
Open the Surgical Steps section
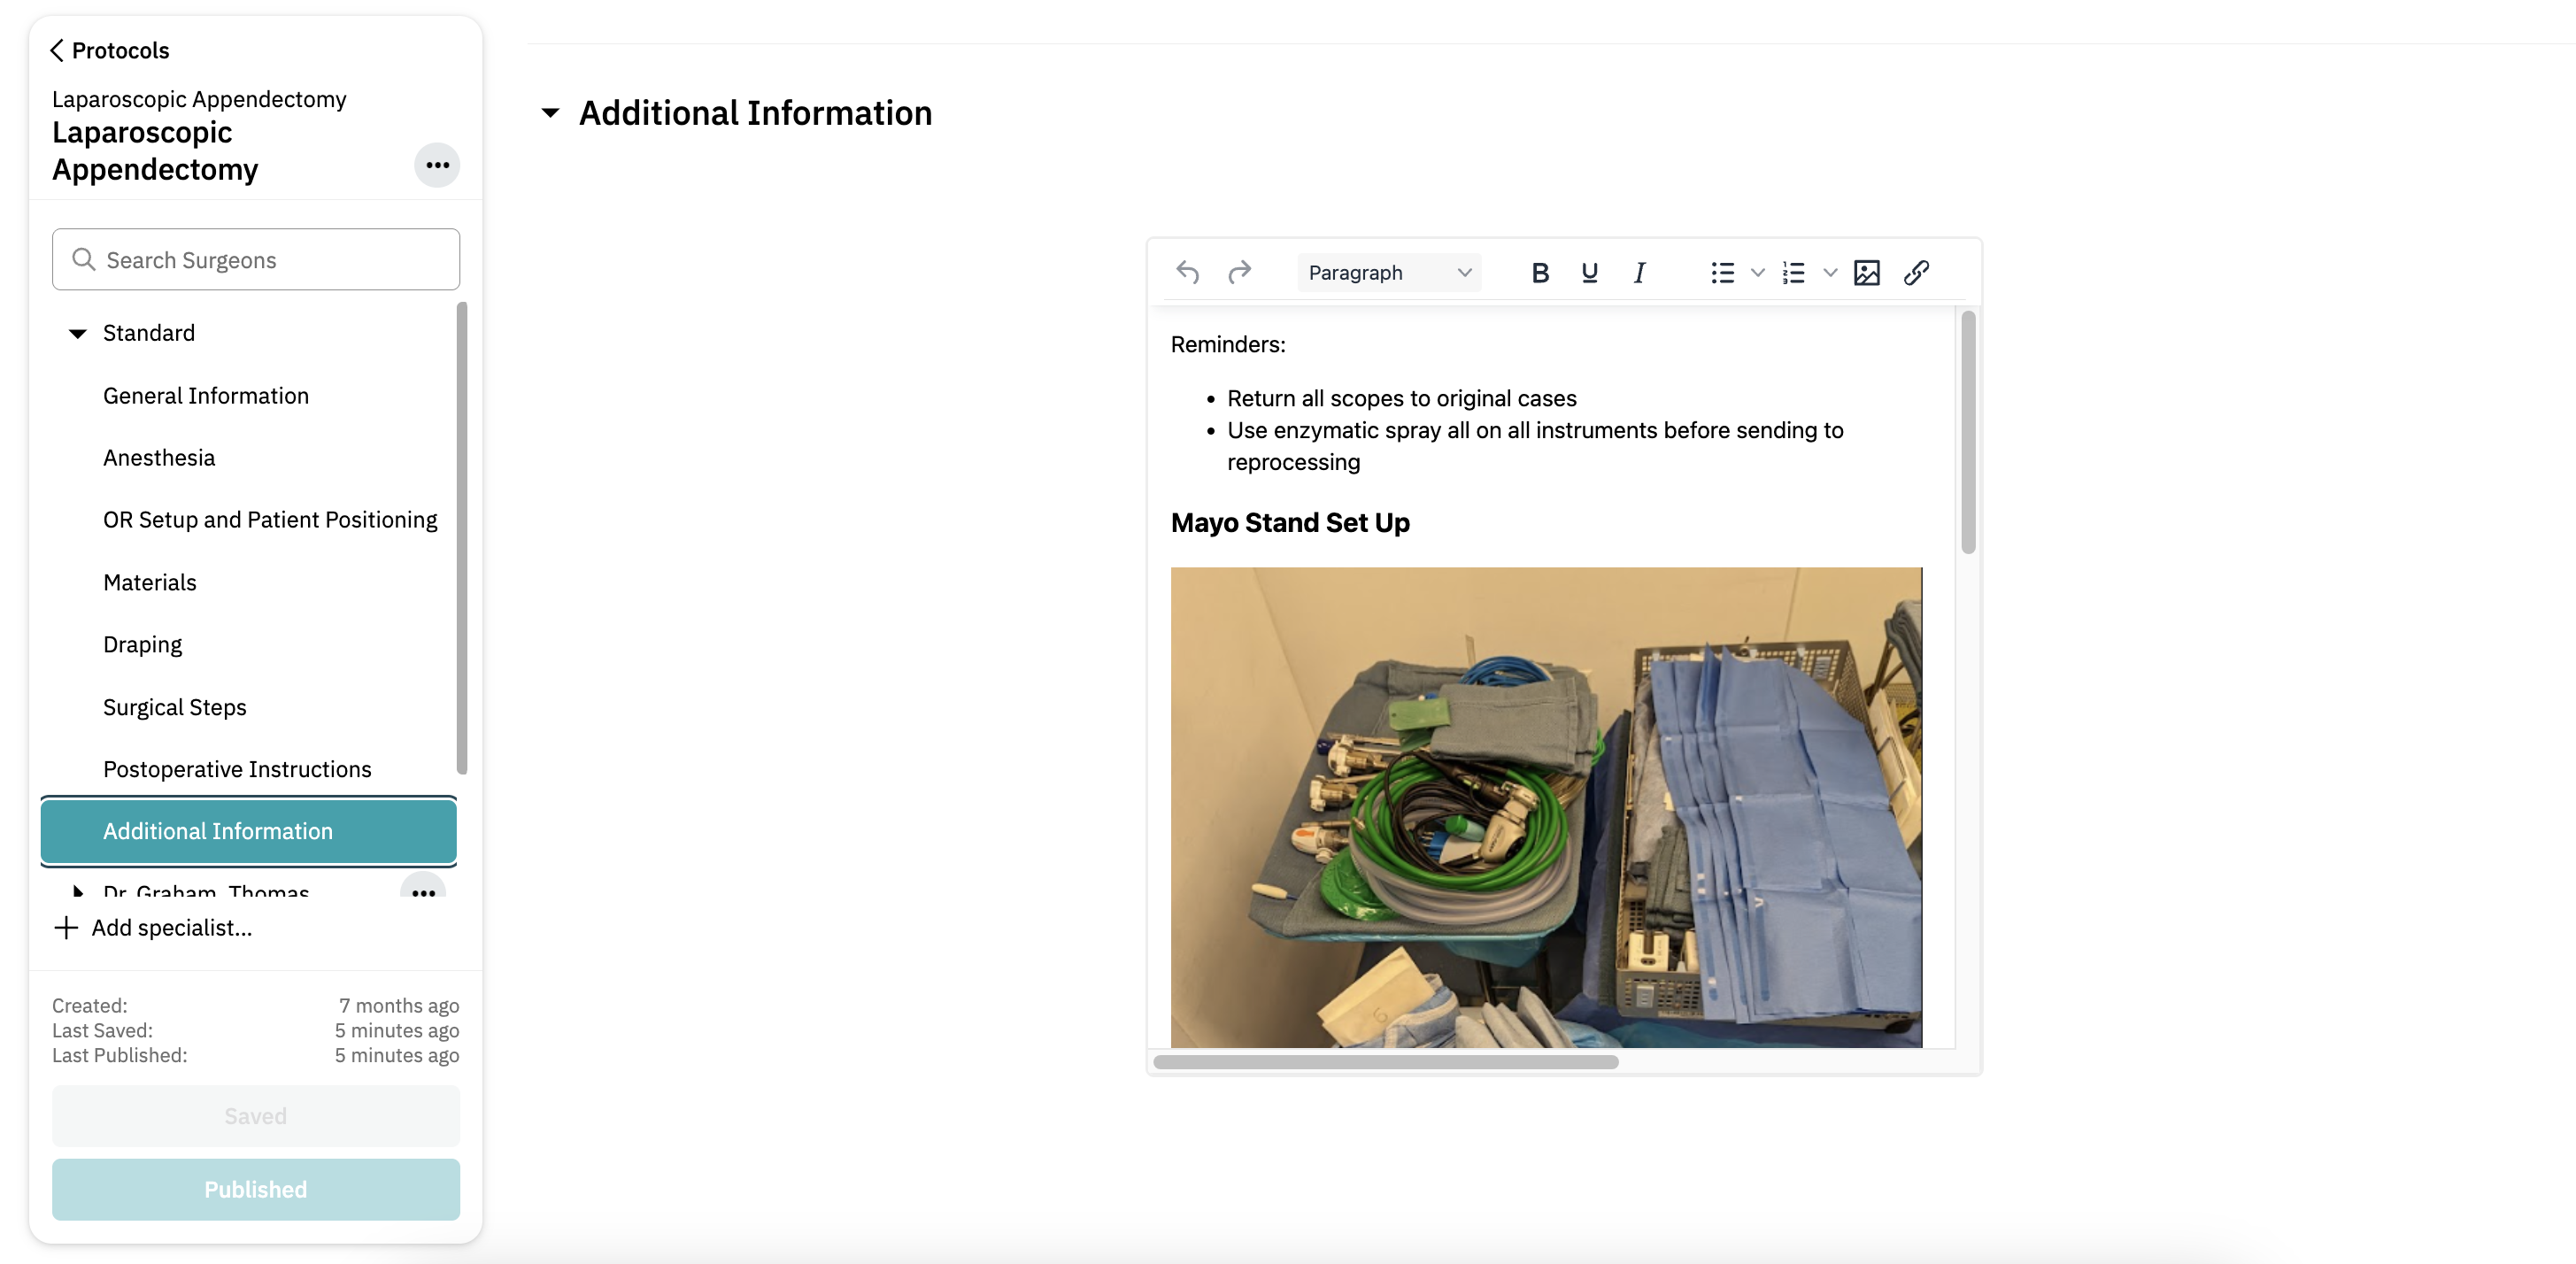(x=174, y=707)
